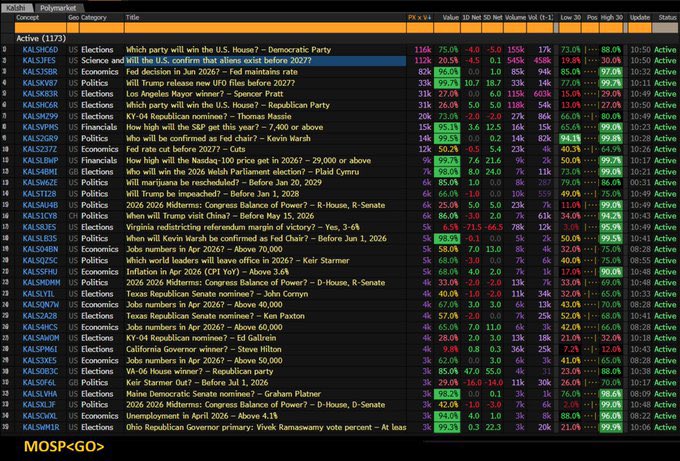Sort by the Status column header
The image size is (680, 461).
pyautogui.click(x=667, y=17)
